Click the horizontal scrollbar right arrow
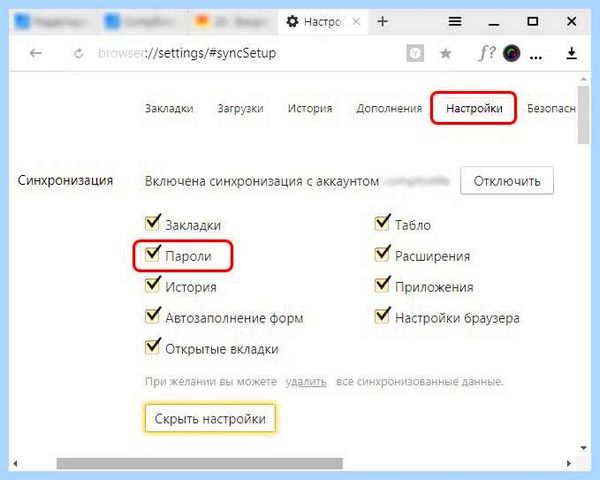Screen dimensions: 600x480 569,464
